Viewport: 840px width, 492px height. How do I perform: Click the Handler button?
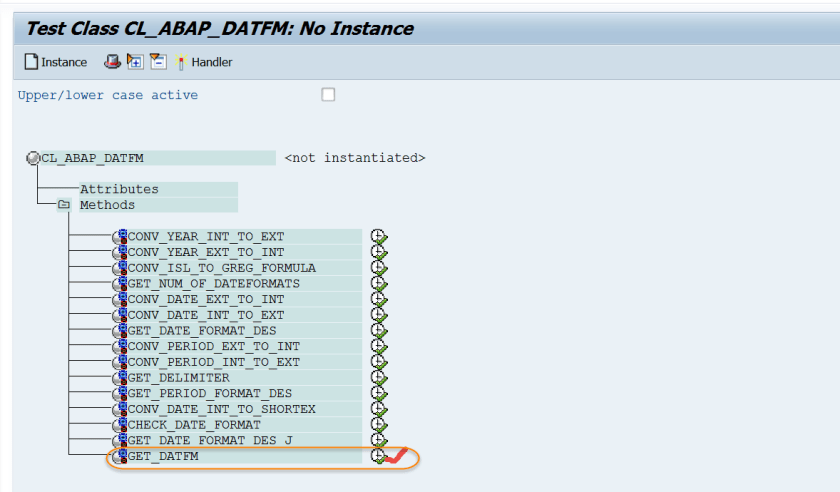(x=204, y=62)
